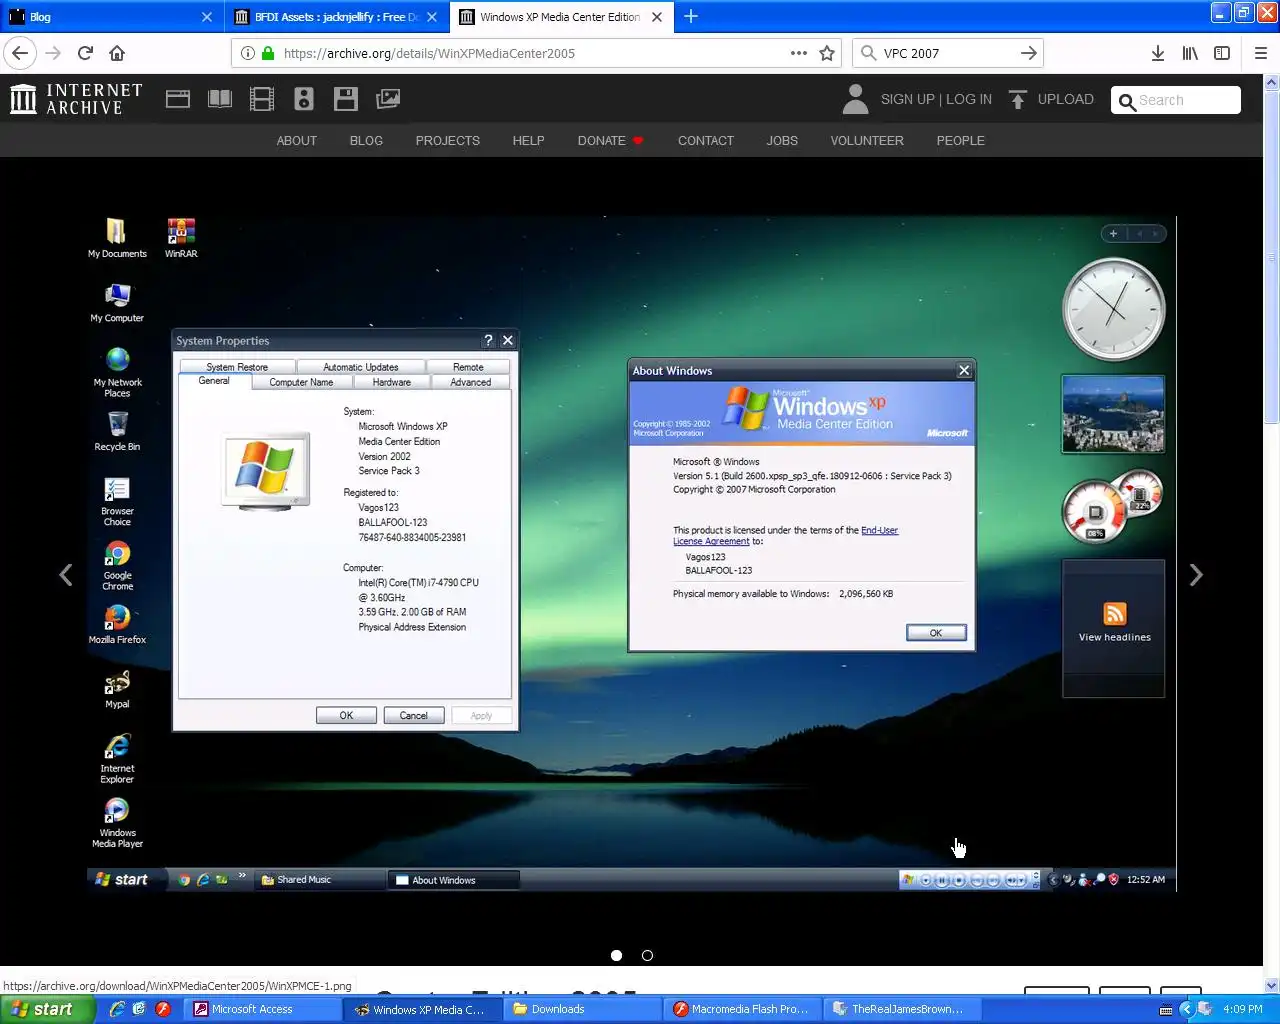
Task: Bookmark this page with the star icon
Action: [827, 53]
